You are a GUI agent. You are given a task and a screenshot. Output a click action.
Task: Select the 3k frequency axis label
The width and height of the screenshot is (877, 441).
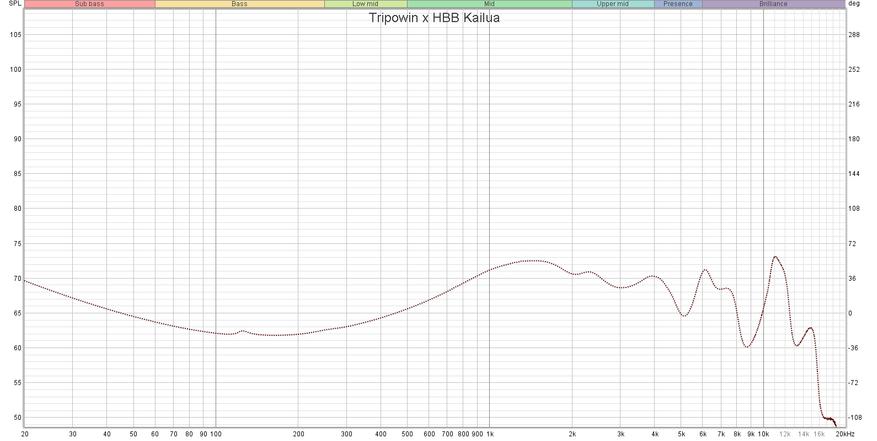(x=621, y=434)
